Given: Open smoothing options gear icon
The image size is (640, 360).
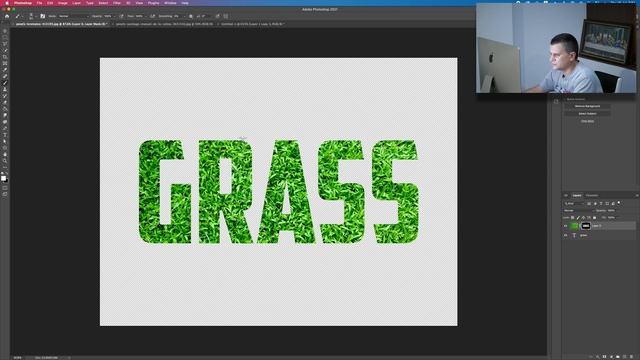Looking at the screenshot, I should coord(191,16).
